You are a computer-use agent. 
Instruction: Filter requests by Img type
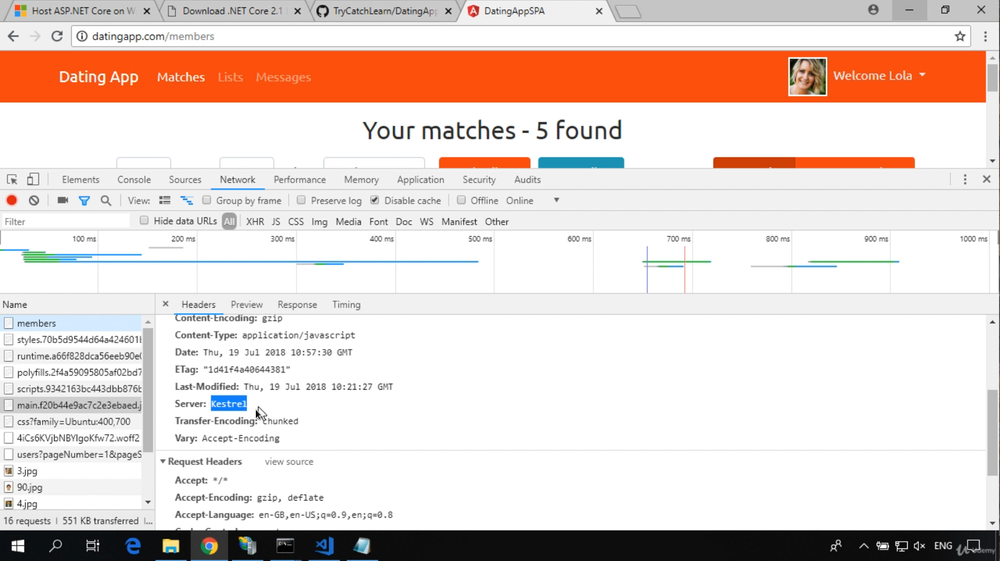click(x=320, y=222)
